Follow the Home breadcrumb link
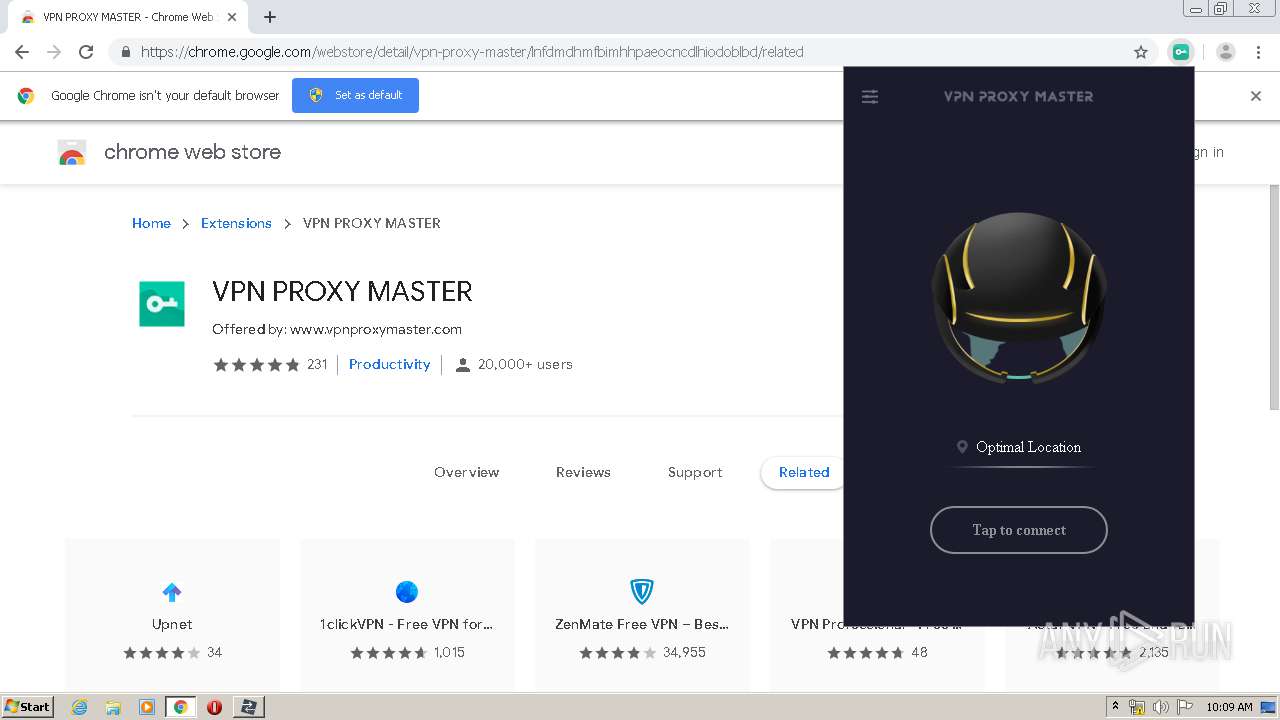Screen dimensions: 1280x720 click(x=151, y=223)
